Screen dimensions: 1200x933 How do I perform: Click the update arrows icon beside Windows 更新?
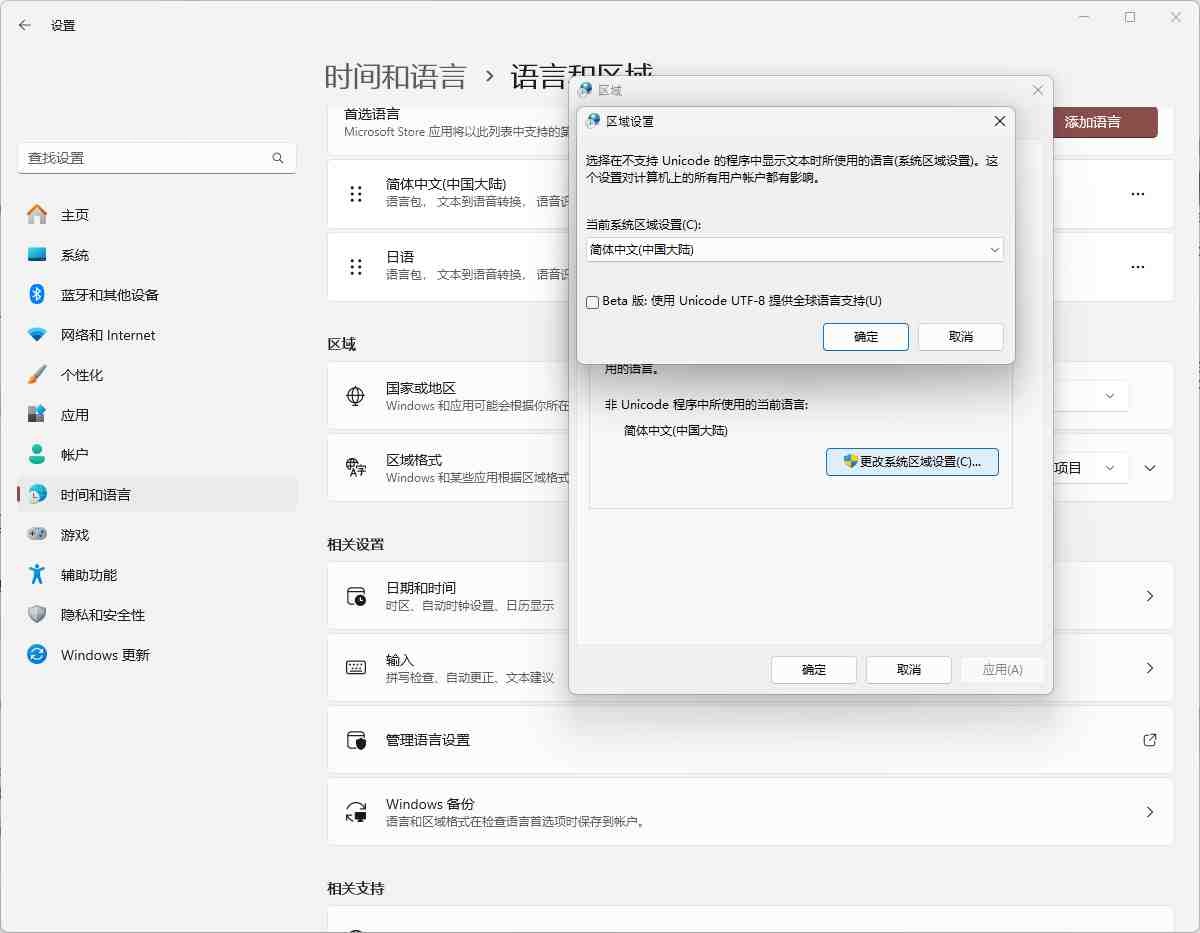pyautogui.click(x=37, y=655)
